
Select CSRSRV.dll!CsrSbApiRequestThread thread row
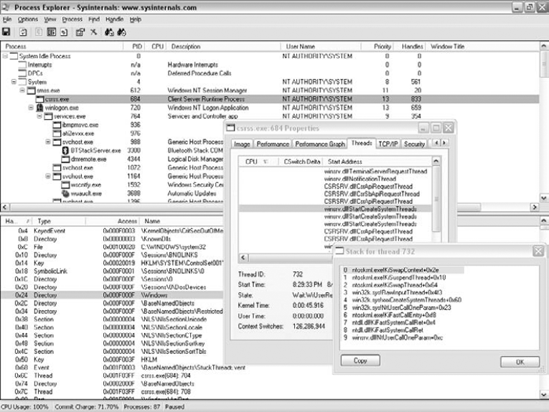[x=335, y=194]
